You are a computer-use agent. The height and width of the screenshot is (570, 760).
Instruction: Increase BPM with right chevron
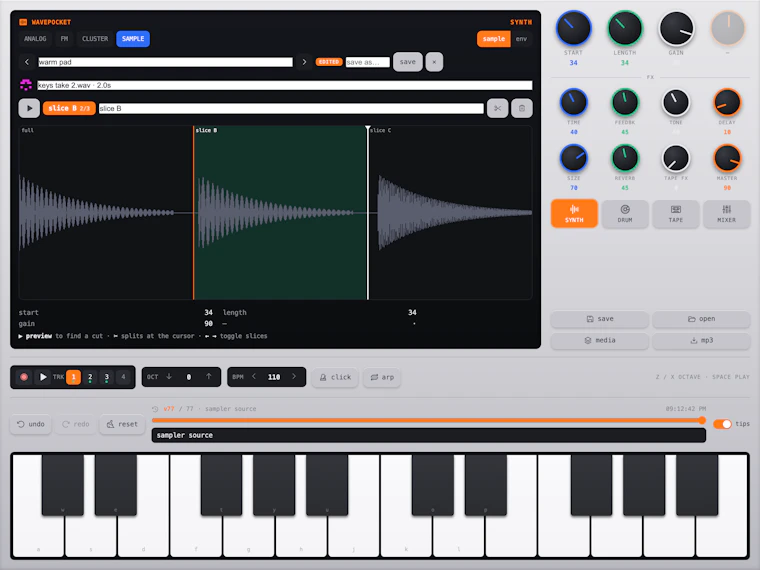click(x=294, y=377)
